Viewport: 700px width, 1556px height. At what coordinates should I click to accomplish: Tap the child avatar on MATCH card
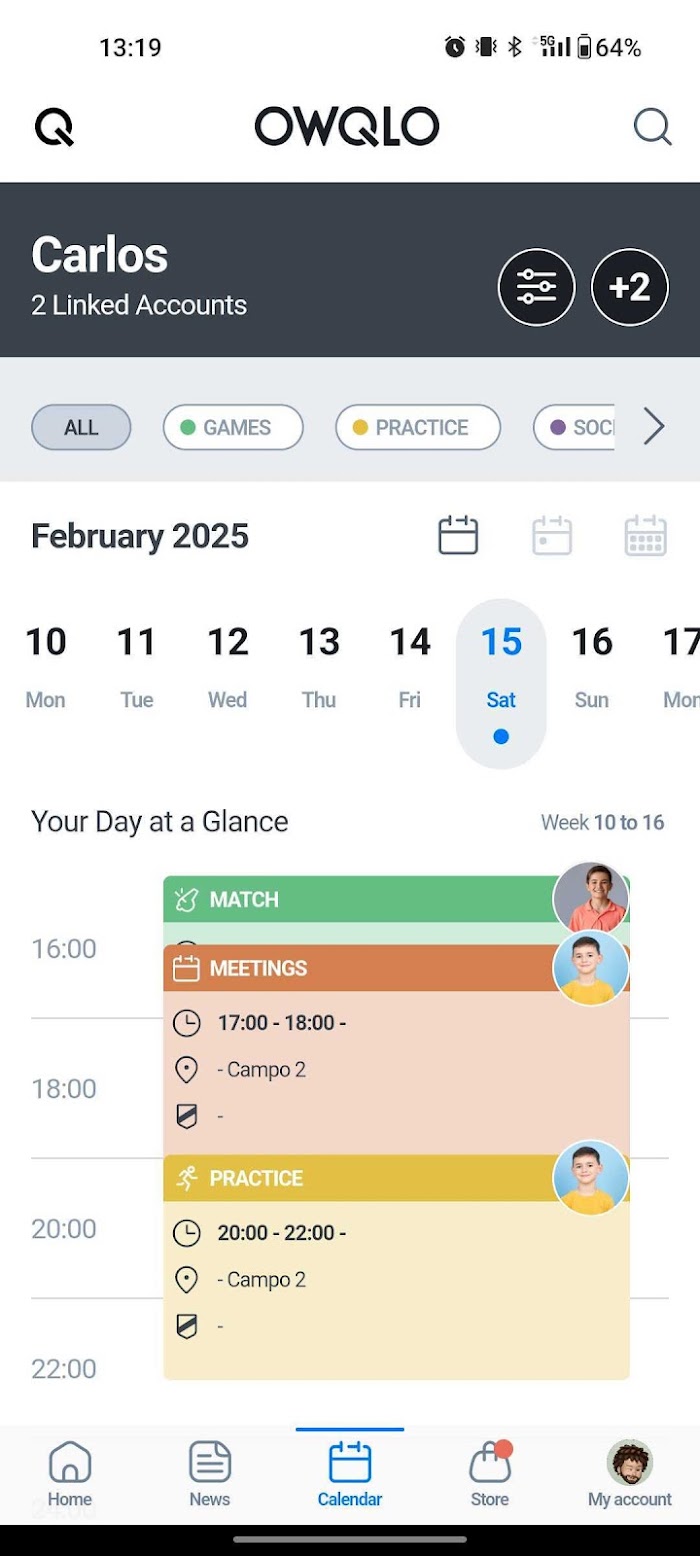click(591, 898)
